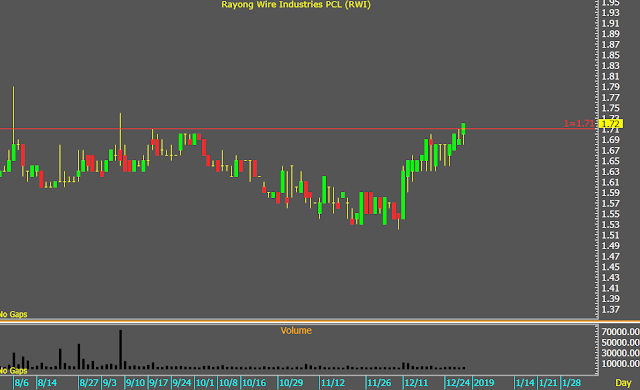
Task: Click the 12/11 date label on time axis
Action: coord(416,383)
